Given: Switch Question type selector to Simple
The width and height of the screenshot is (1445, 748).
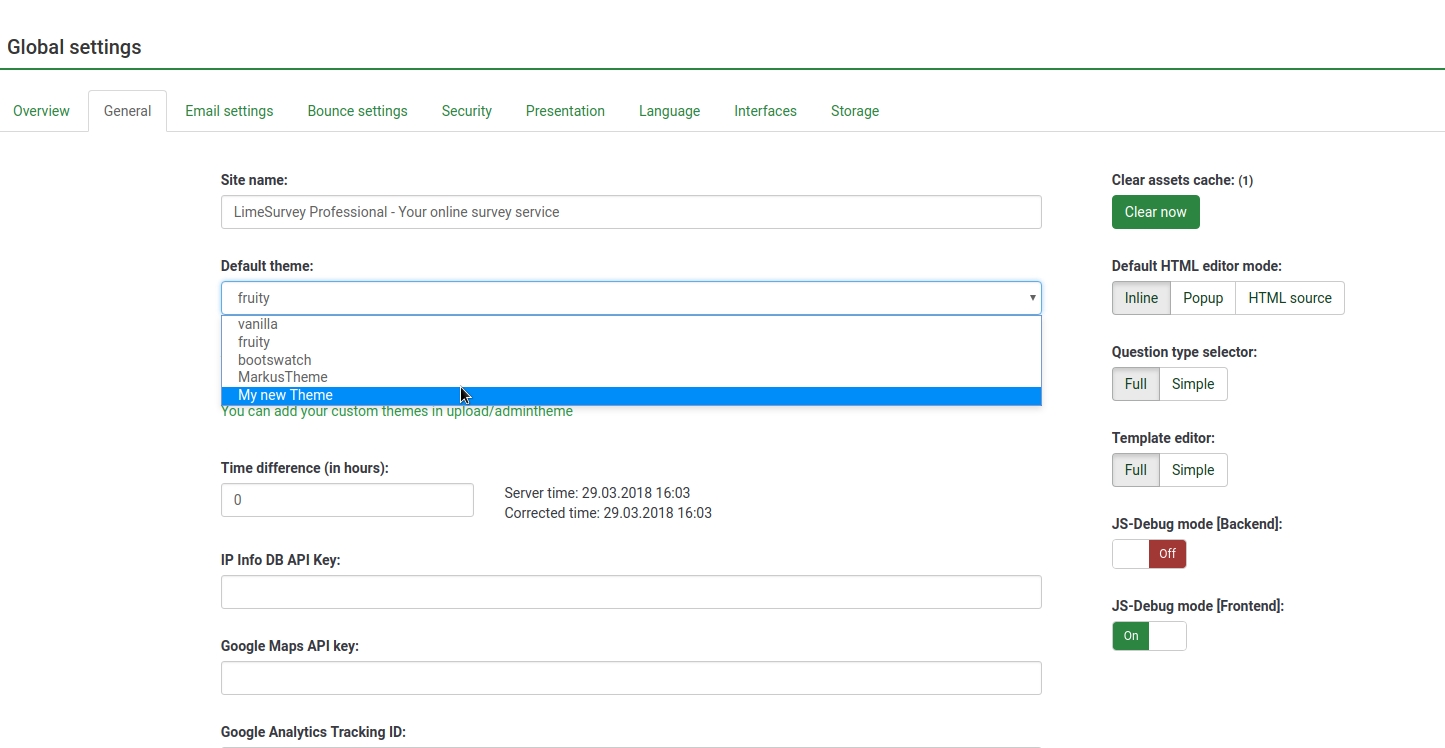Looking at the screenshot, I should pyautogui.click(x=1192, y=384).
